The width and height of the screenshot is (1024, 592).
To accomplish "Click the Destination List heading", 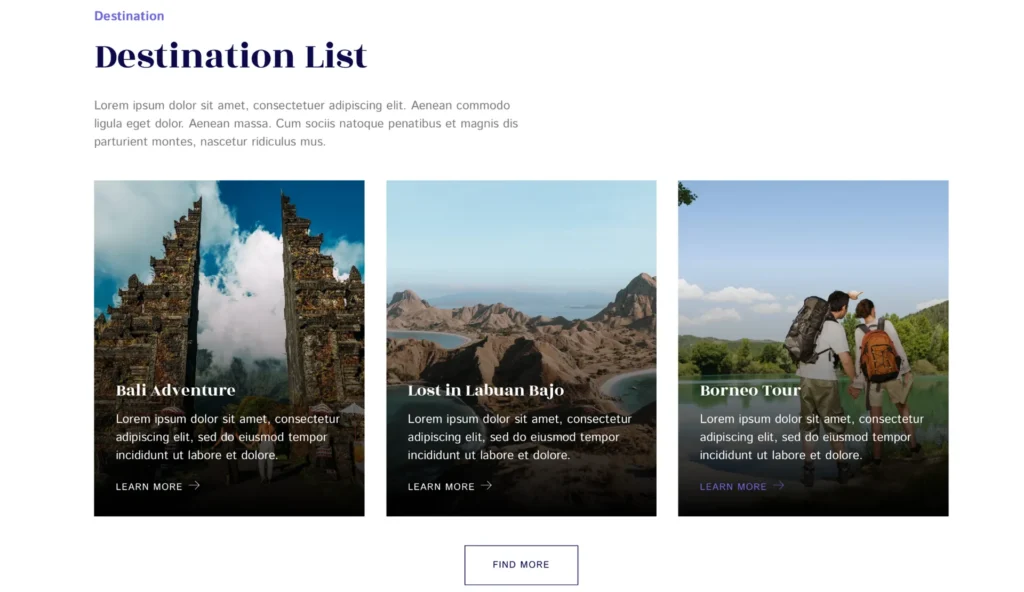I will click(x=231, y=57).
